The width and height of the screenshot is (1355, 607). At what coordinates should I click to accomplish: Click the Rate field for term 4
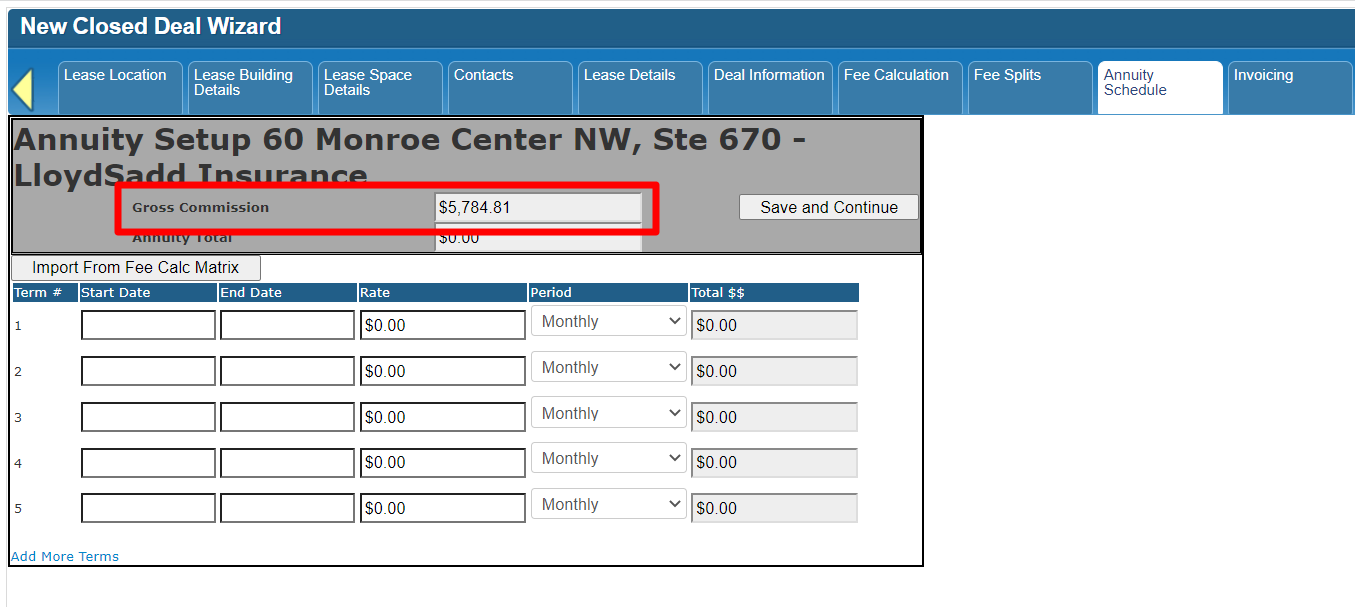443,463
